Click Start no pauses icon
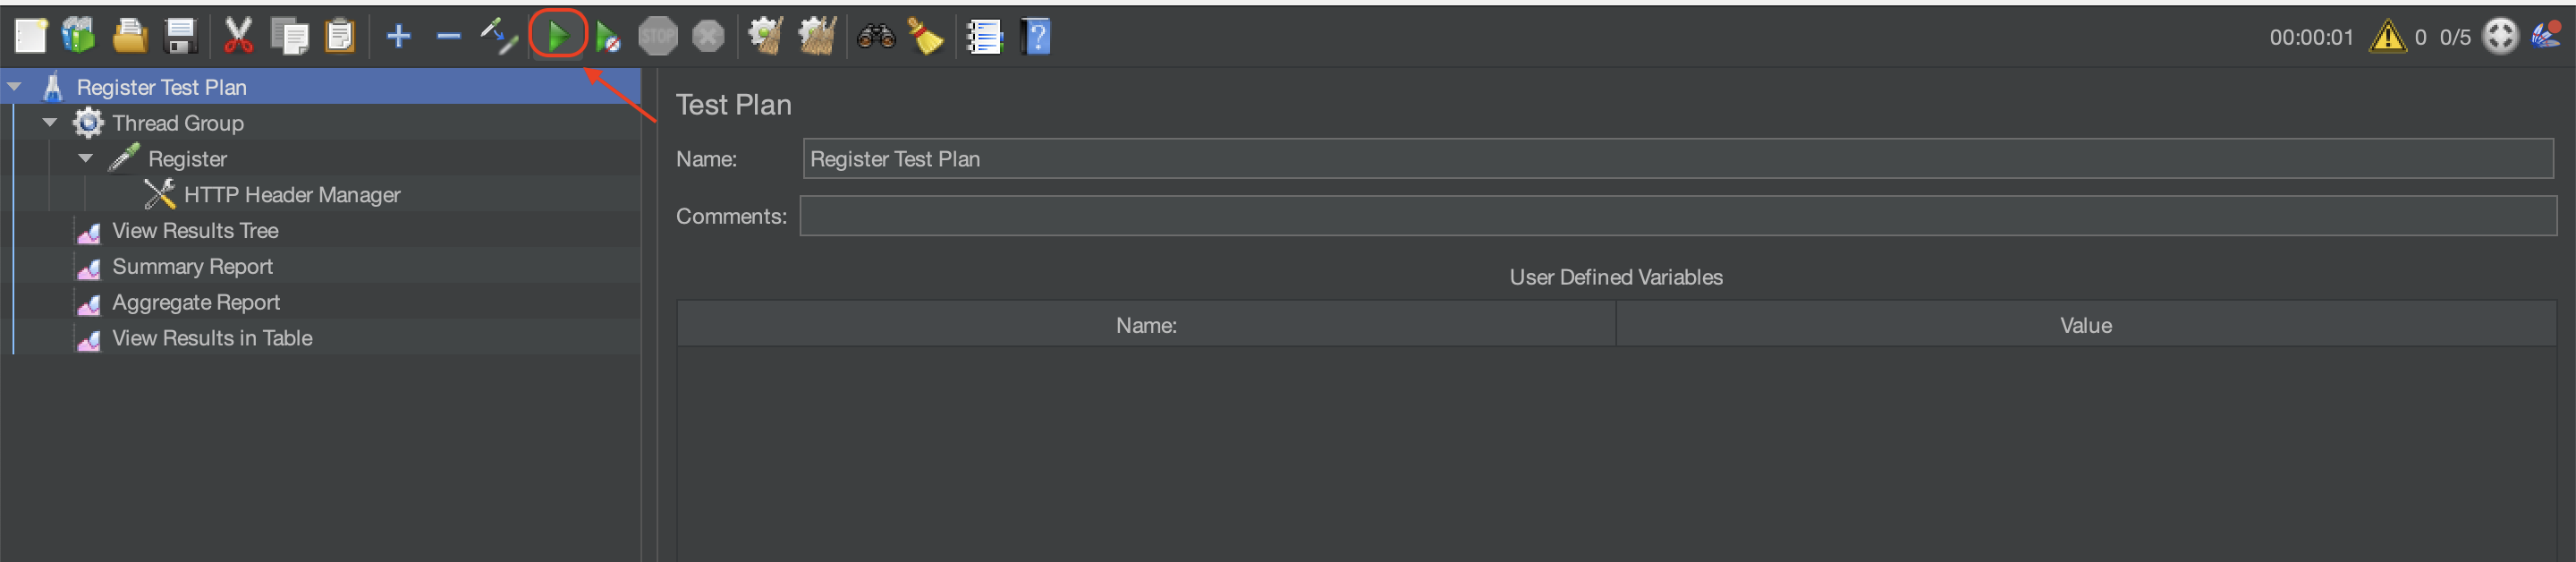This screenshot has width=2576, height=562. pos(607,38)
